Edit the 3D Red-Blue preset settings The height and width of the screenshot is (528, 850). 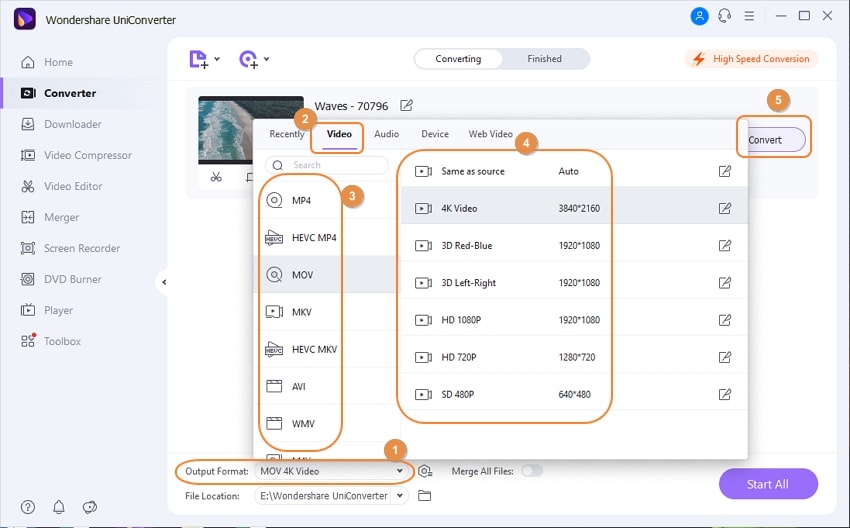point(725,246)
